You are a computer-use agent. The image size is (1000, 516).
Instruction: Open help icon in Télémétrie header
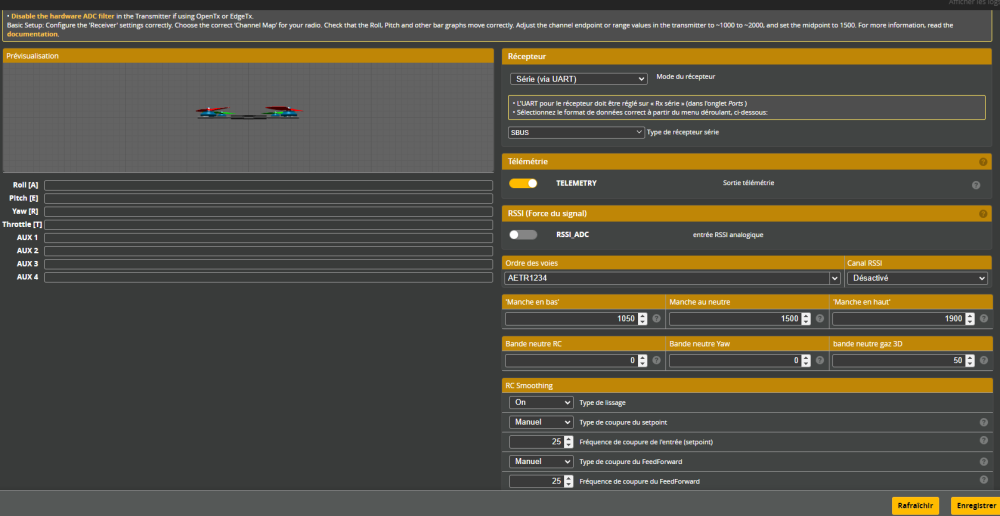982,161
